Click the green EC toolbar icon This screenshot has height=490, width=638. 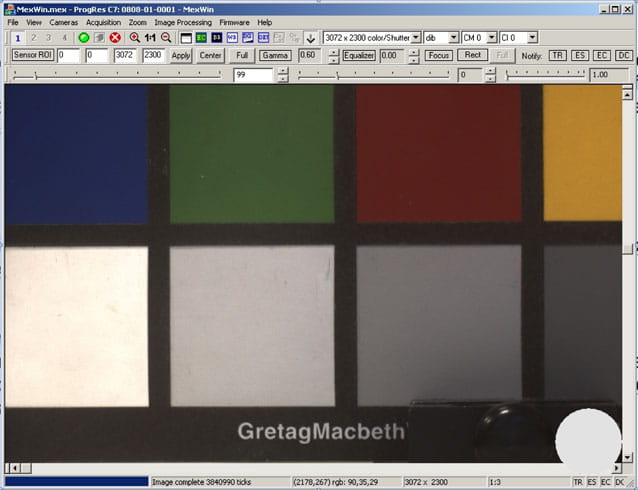point(201,37)
